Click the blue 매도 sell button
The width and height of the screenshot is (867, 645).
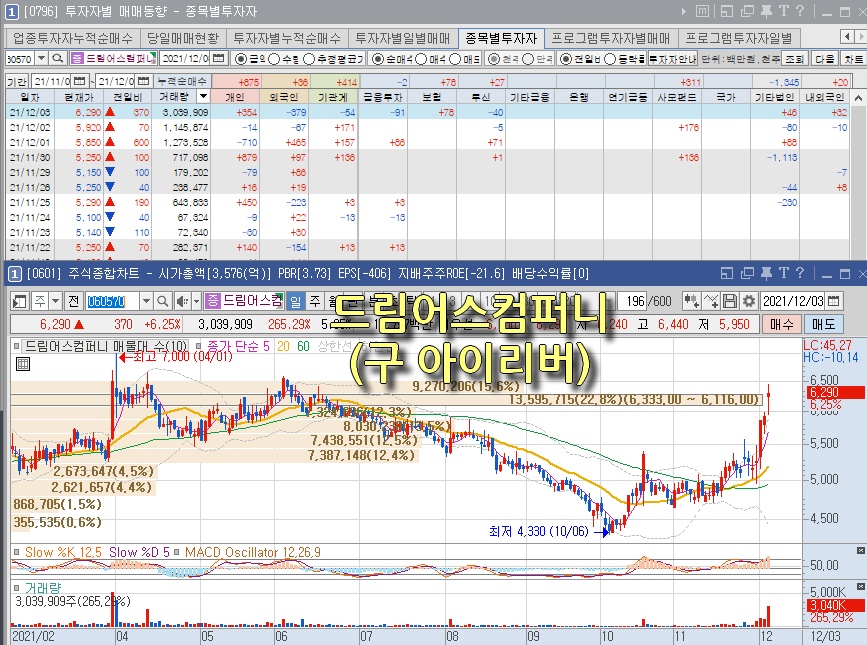[823, 324]
